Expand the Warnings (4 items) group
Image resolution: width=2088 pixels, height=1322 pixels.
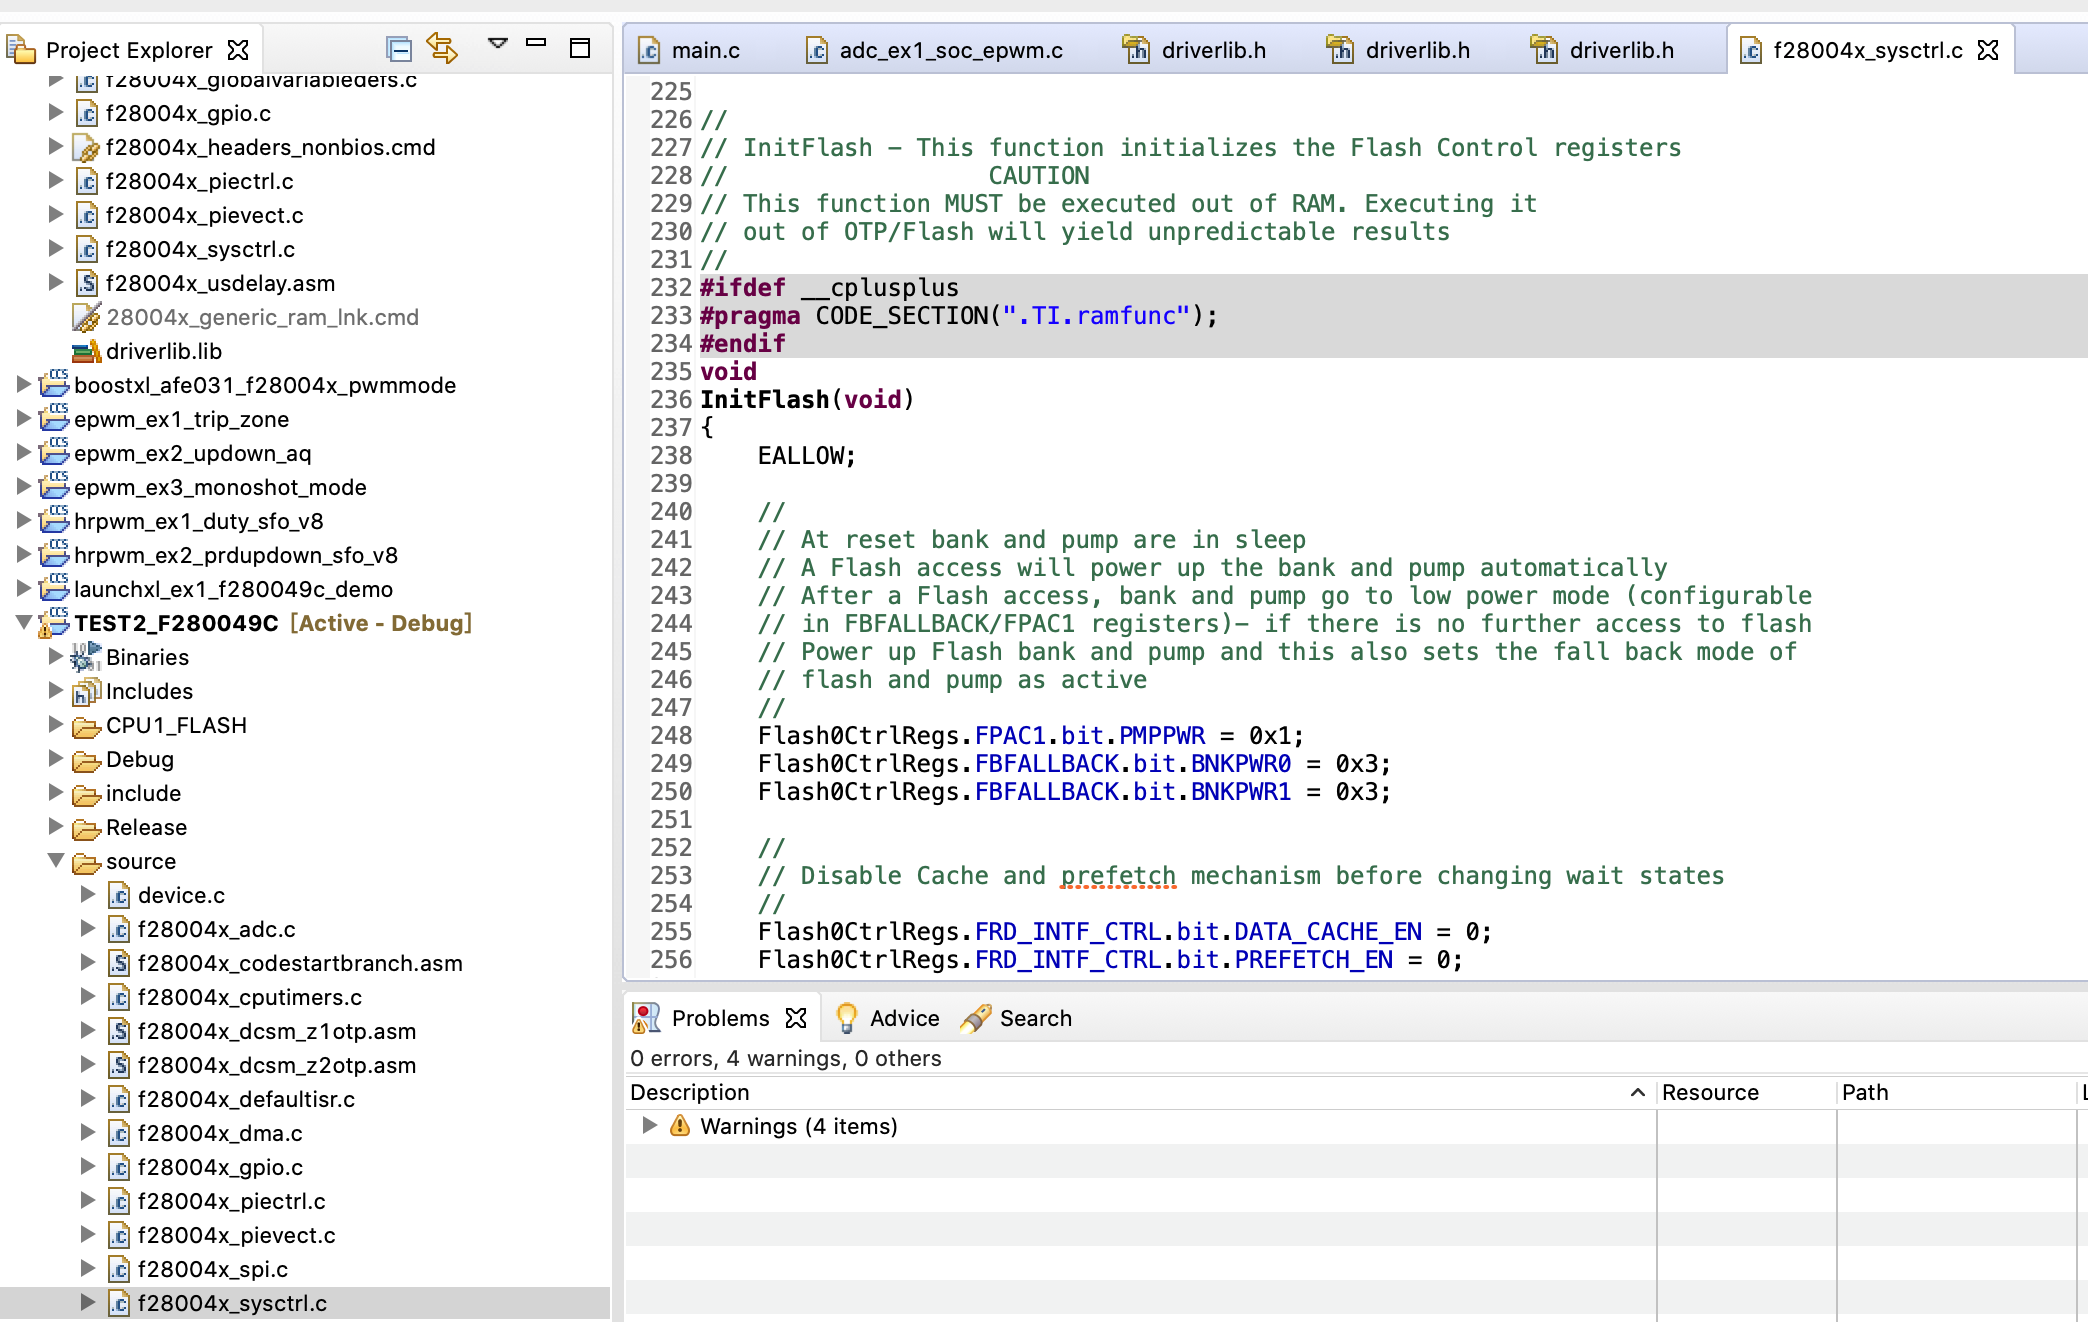pos(650,1126)
